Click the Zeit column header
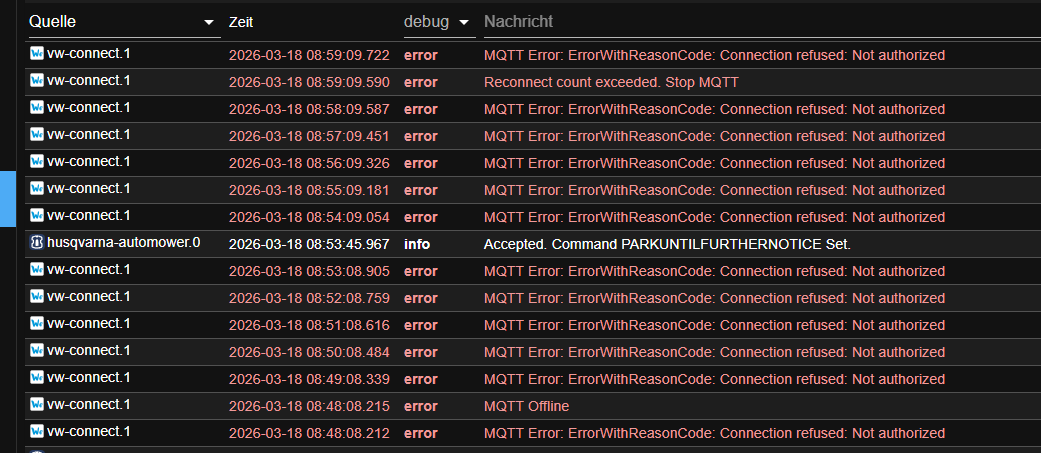Screen dimensions: 1041x453 (241, 22)
